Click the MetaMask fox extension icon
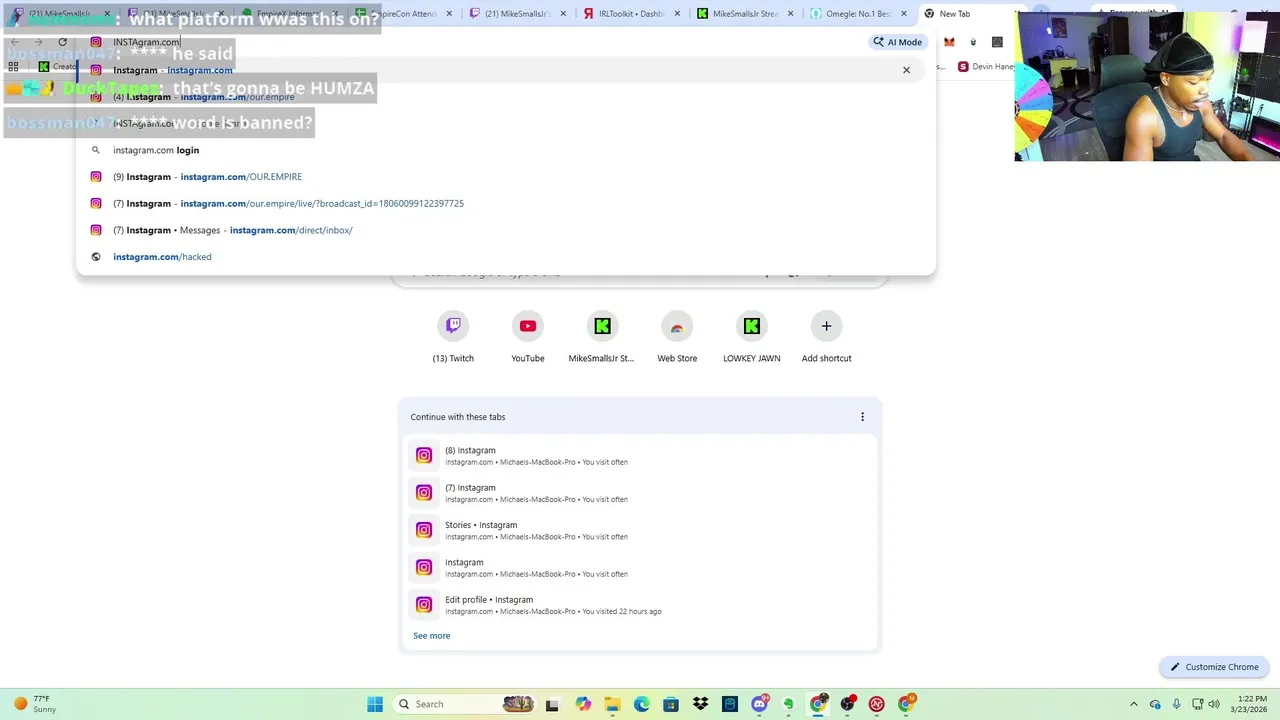Viewport: 1280px width, 720px height. [x=949, y=42]
